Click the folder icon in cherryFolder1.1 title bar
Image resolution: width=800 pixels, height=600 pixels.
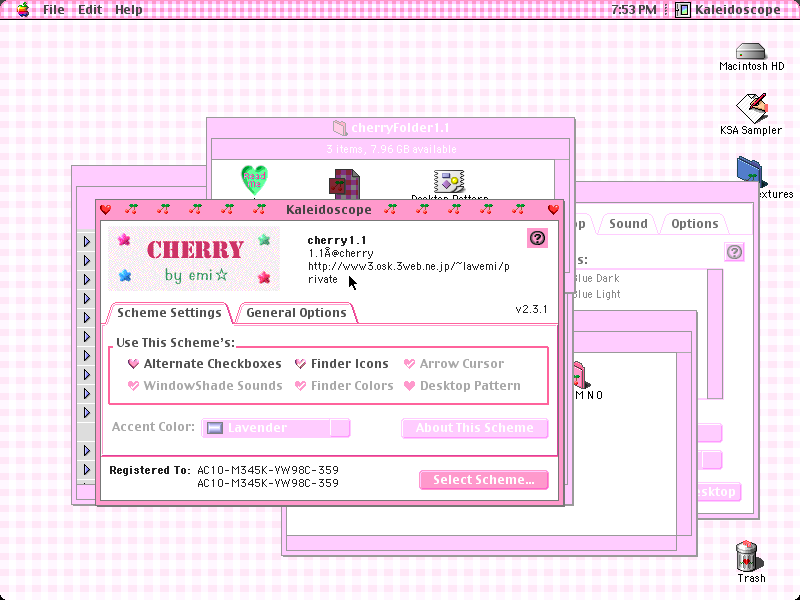[x=340, y=128]
